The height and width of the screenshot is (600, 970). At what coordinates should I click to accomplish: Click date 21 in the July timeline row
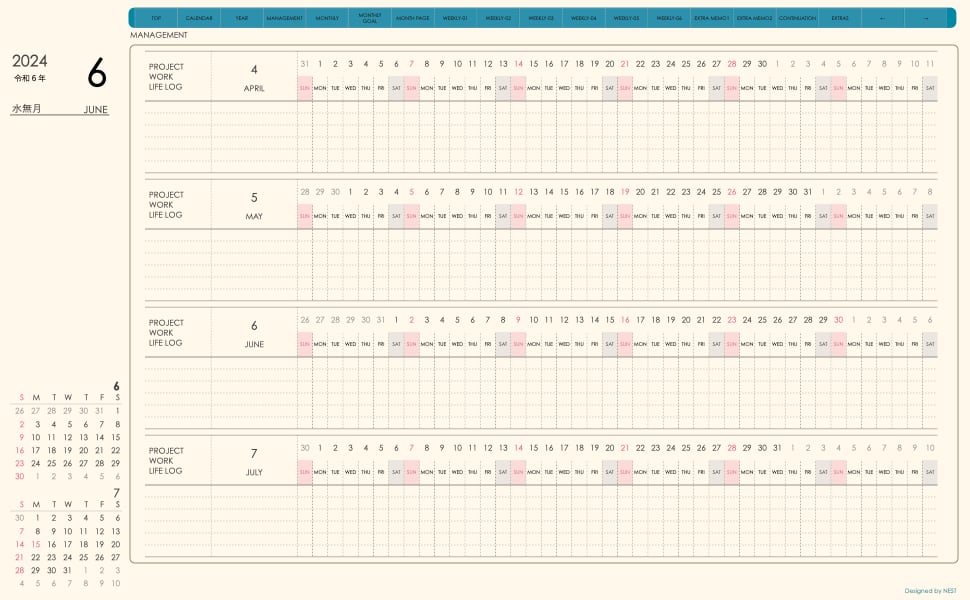pos(625,448)
